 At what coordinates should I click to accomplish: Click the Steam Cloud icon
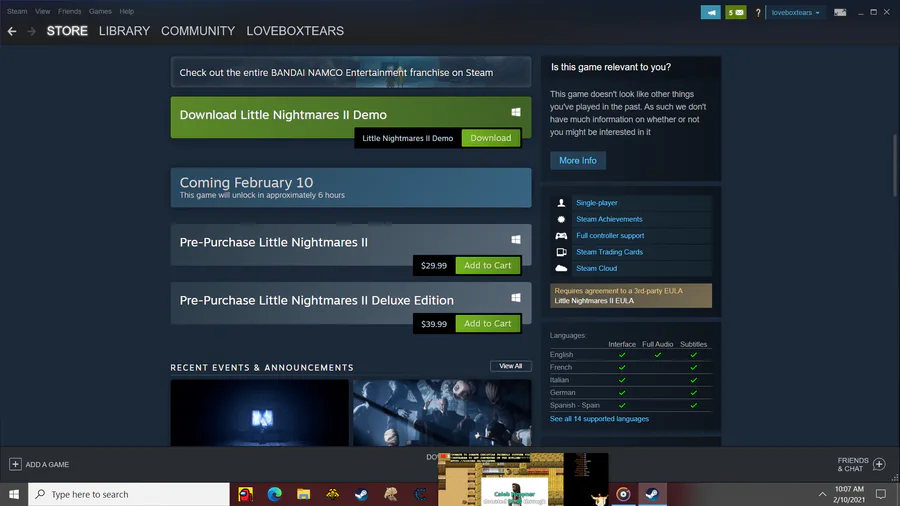point(561,268)
